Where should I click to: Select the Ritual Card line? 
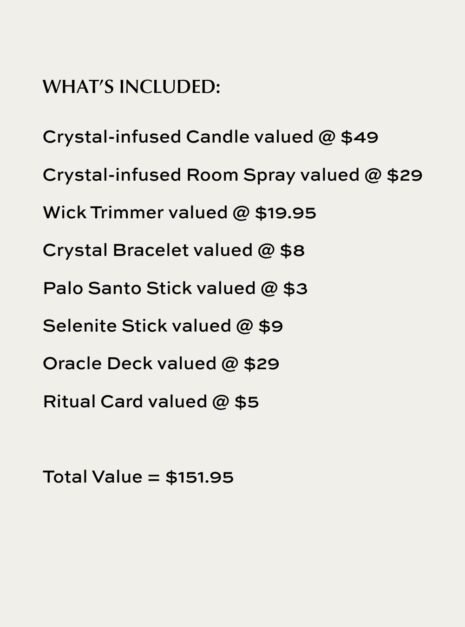tap(151, 401)
